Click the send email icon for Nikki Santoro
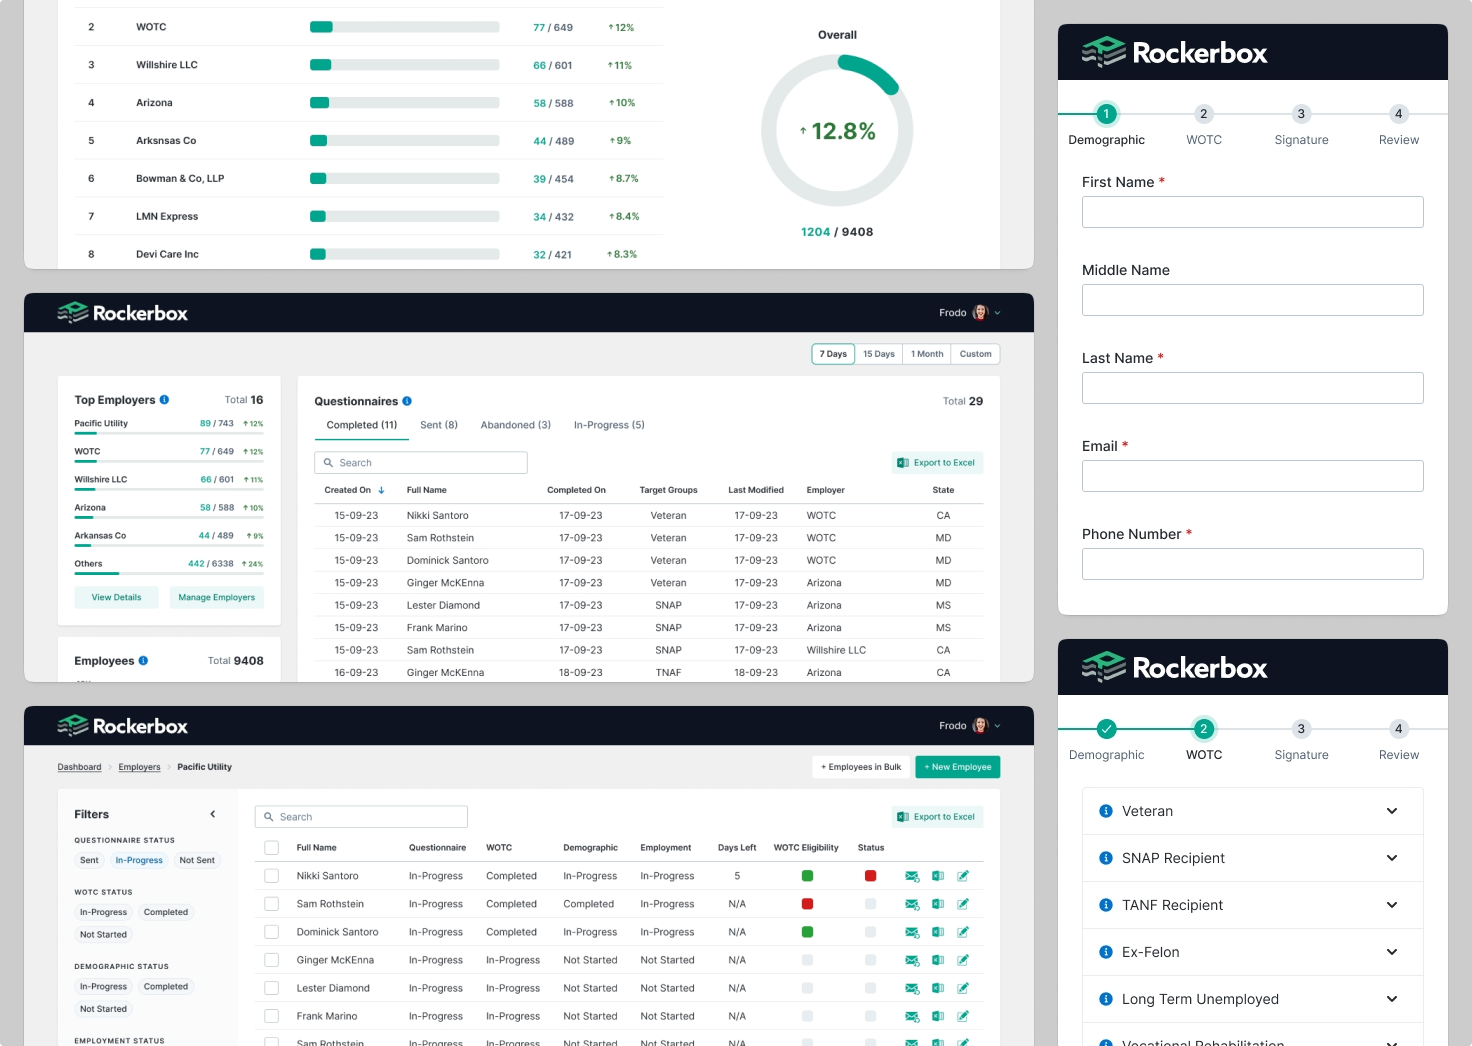The height and width of the screenshot is (1046, 1472). (912, 876)
